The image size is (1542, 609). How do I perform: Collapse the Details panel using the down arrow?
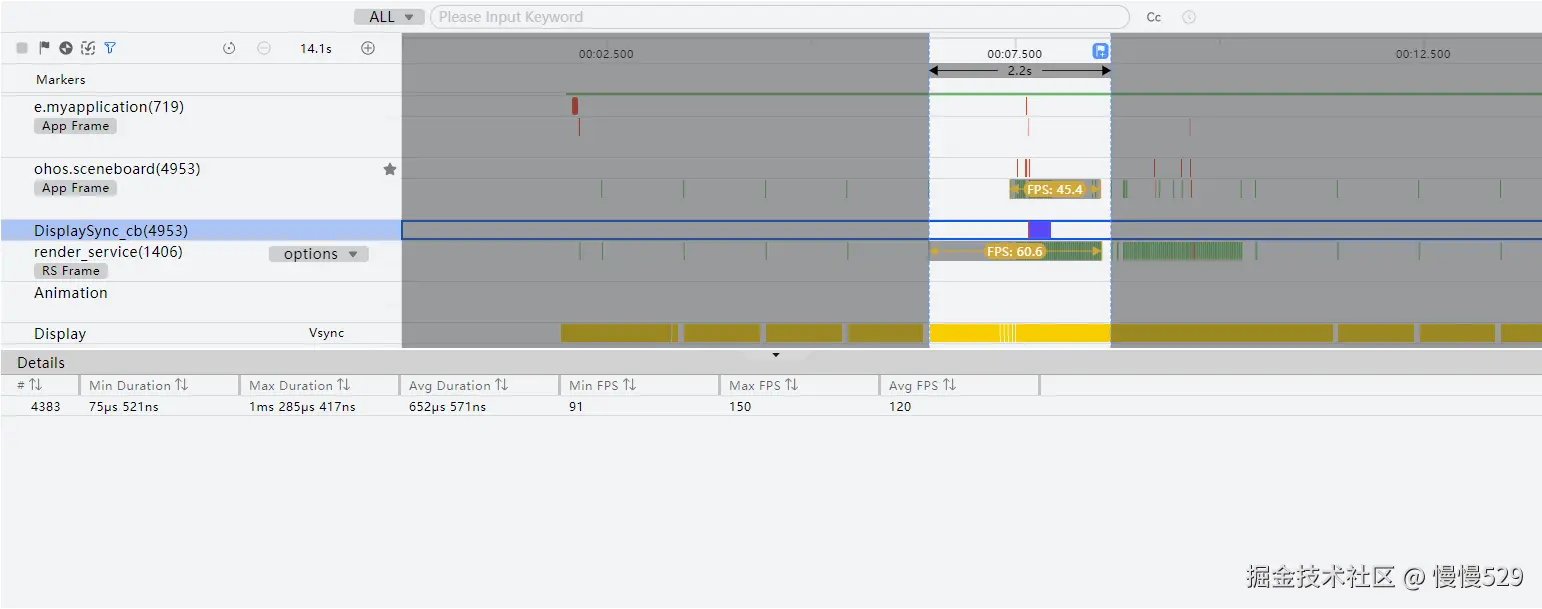(x=776, y=354)
